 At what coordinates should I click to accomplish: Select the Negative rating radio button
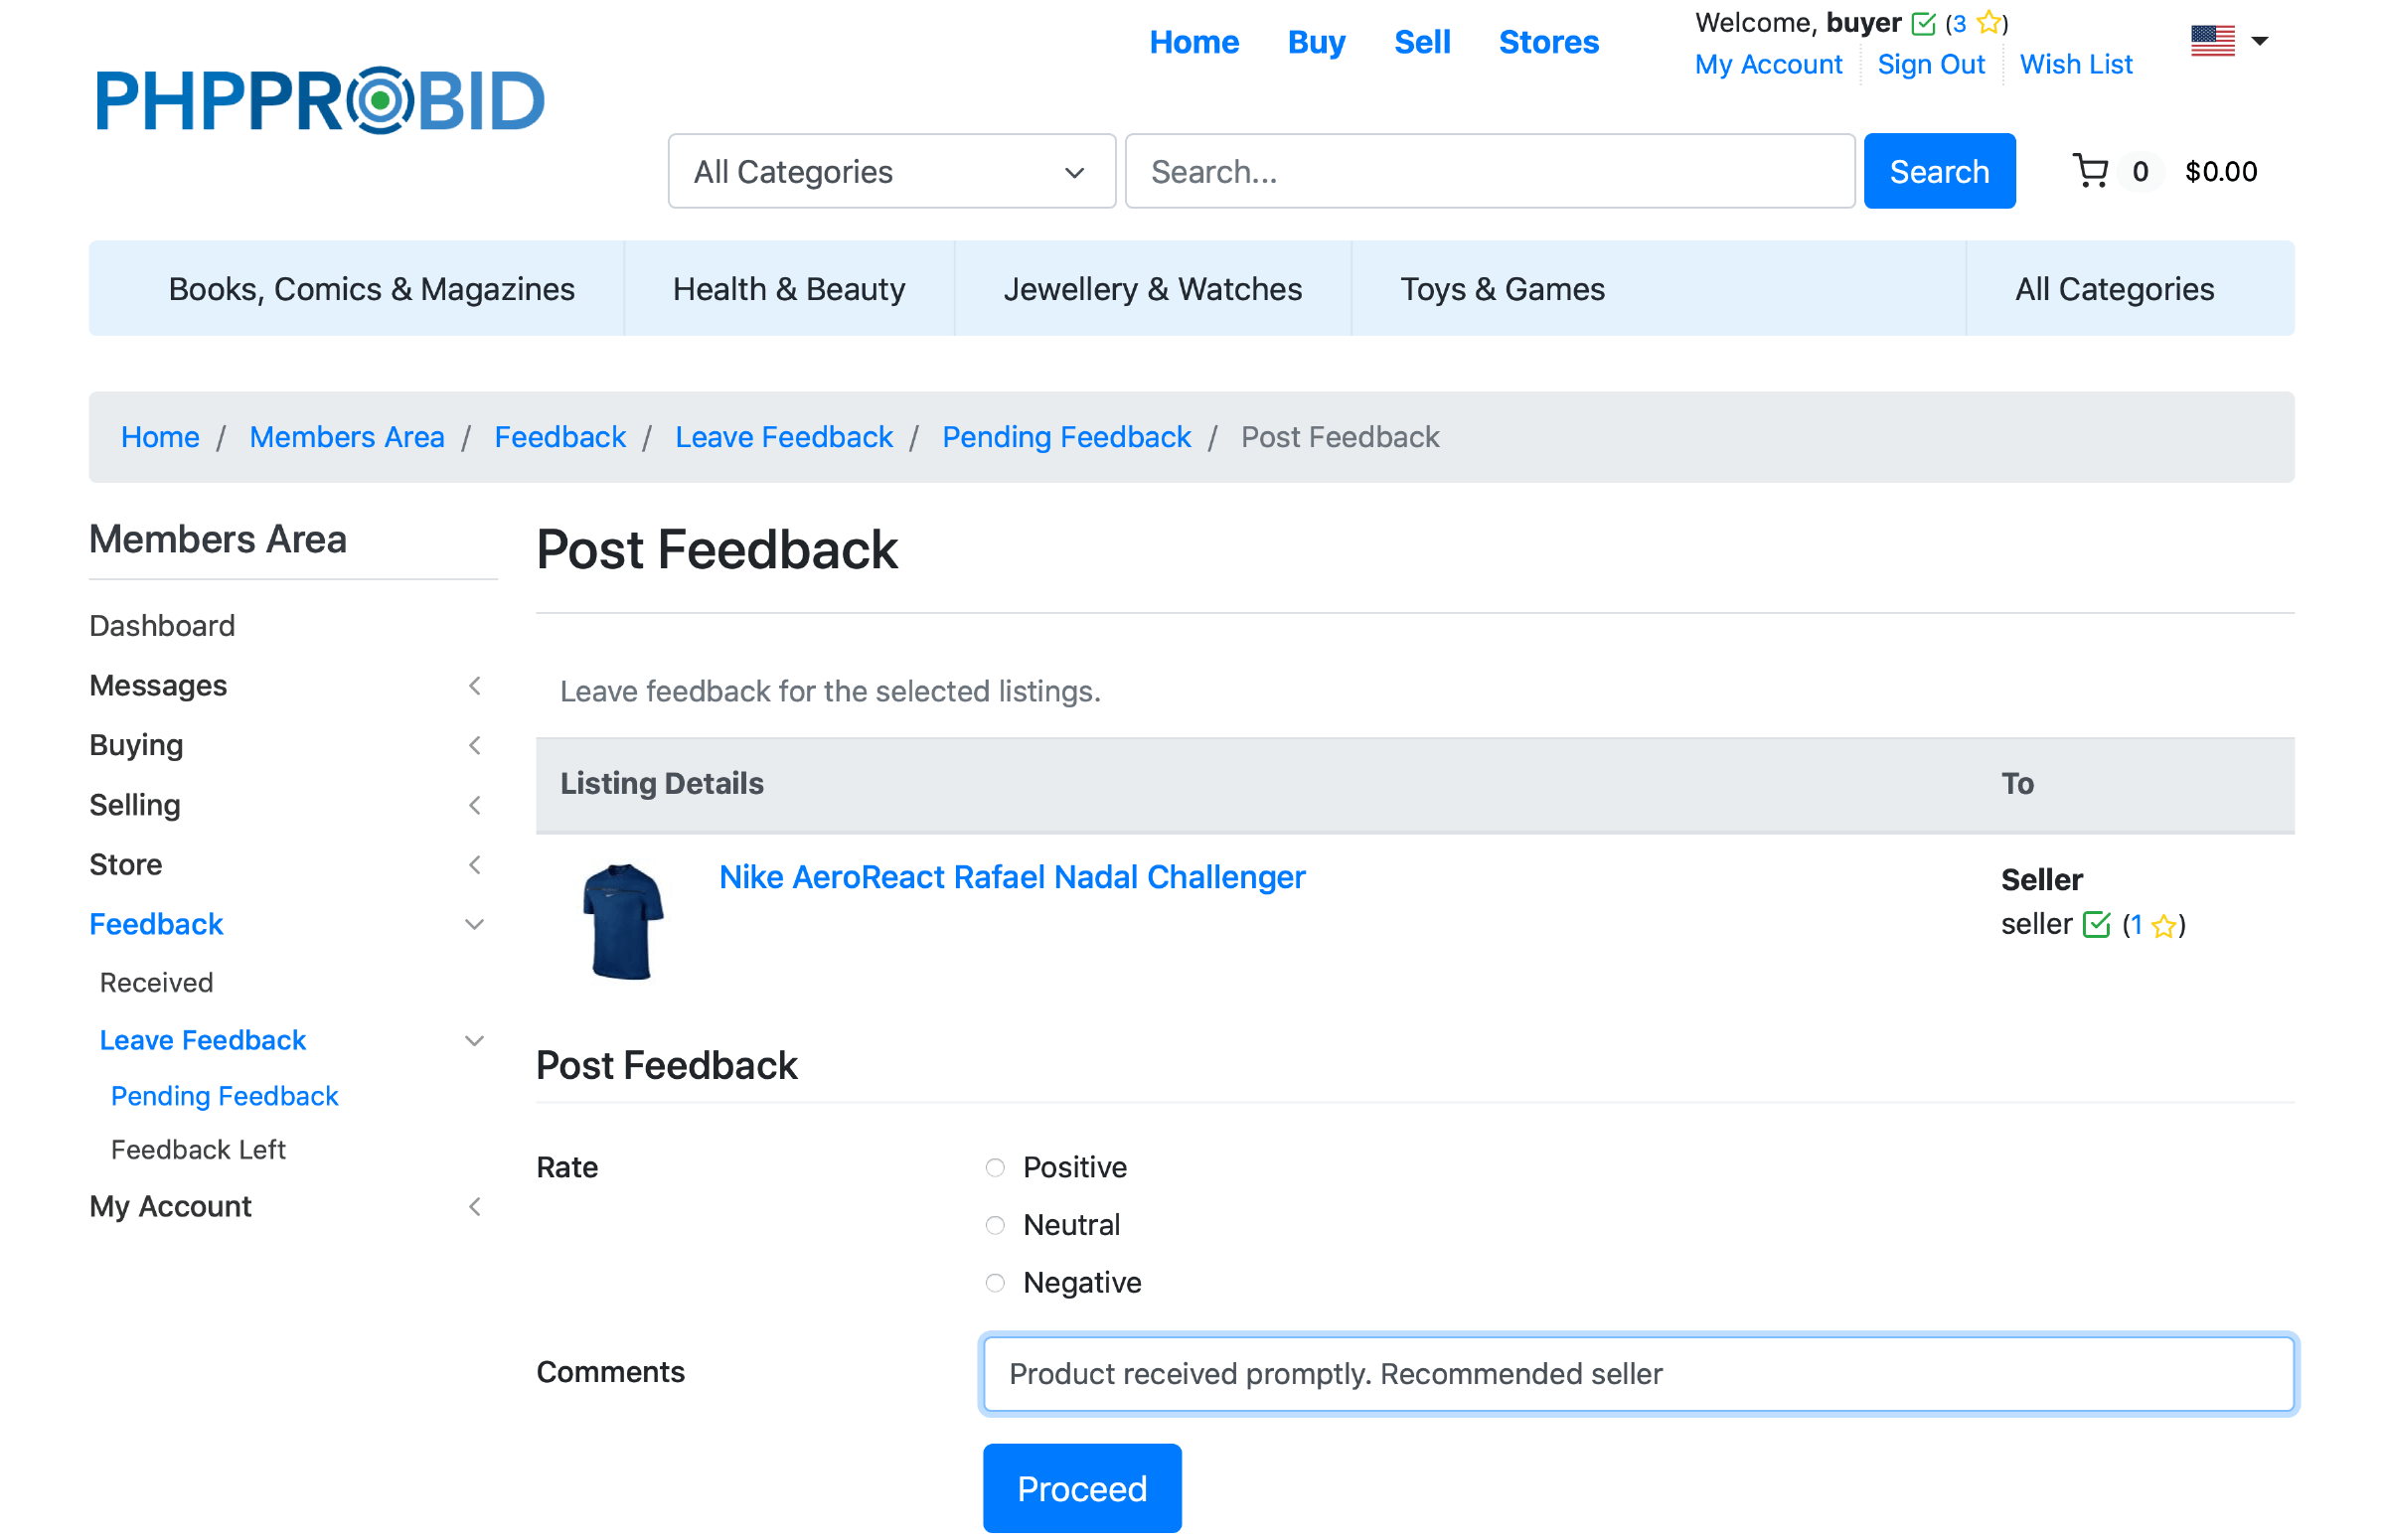tap(995, 1282)
